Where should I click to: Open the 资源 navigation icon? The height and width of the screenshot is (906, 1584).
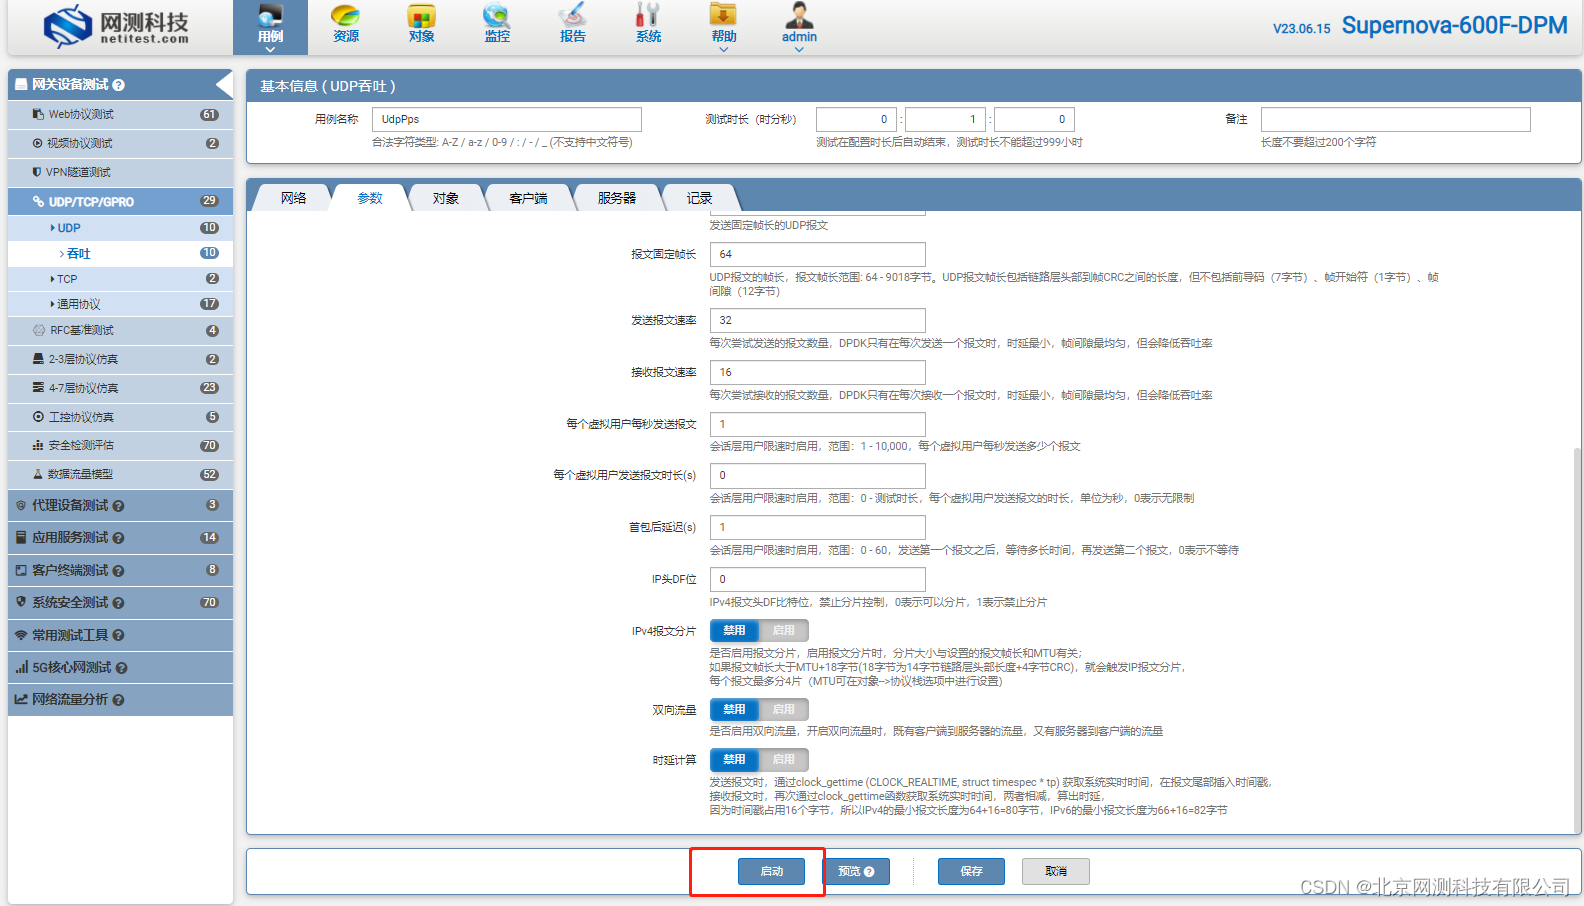[x=346, y=24]
